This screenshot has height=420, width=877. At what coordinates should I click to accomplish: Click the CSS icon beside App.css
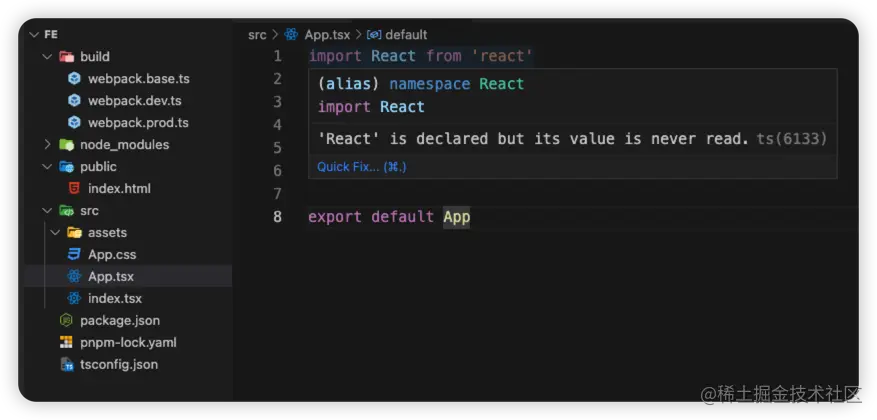74,254
